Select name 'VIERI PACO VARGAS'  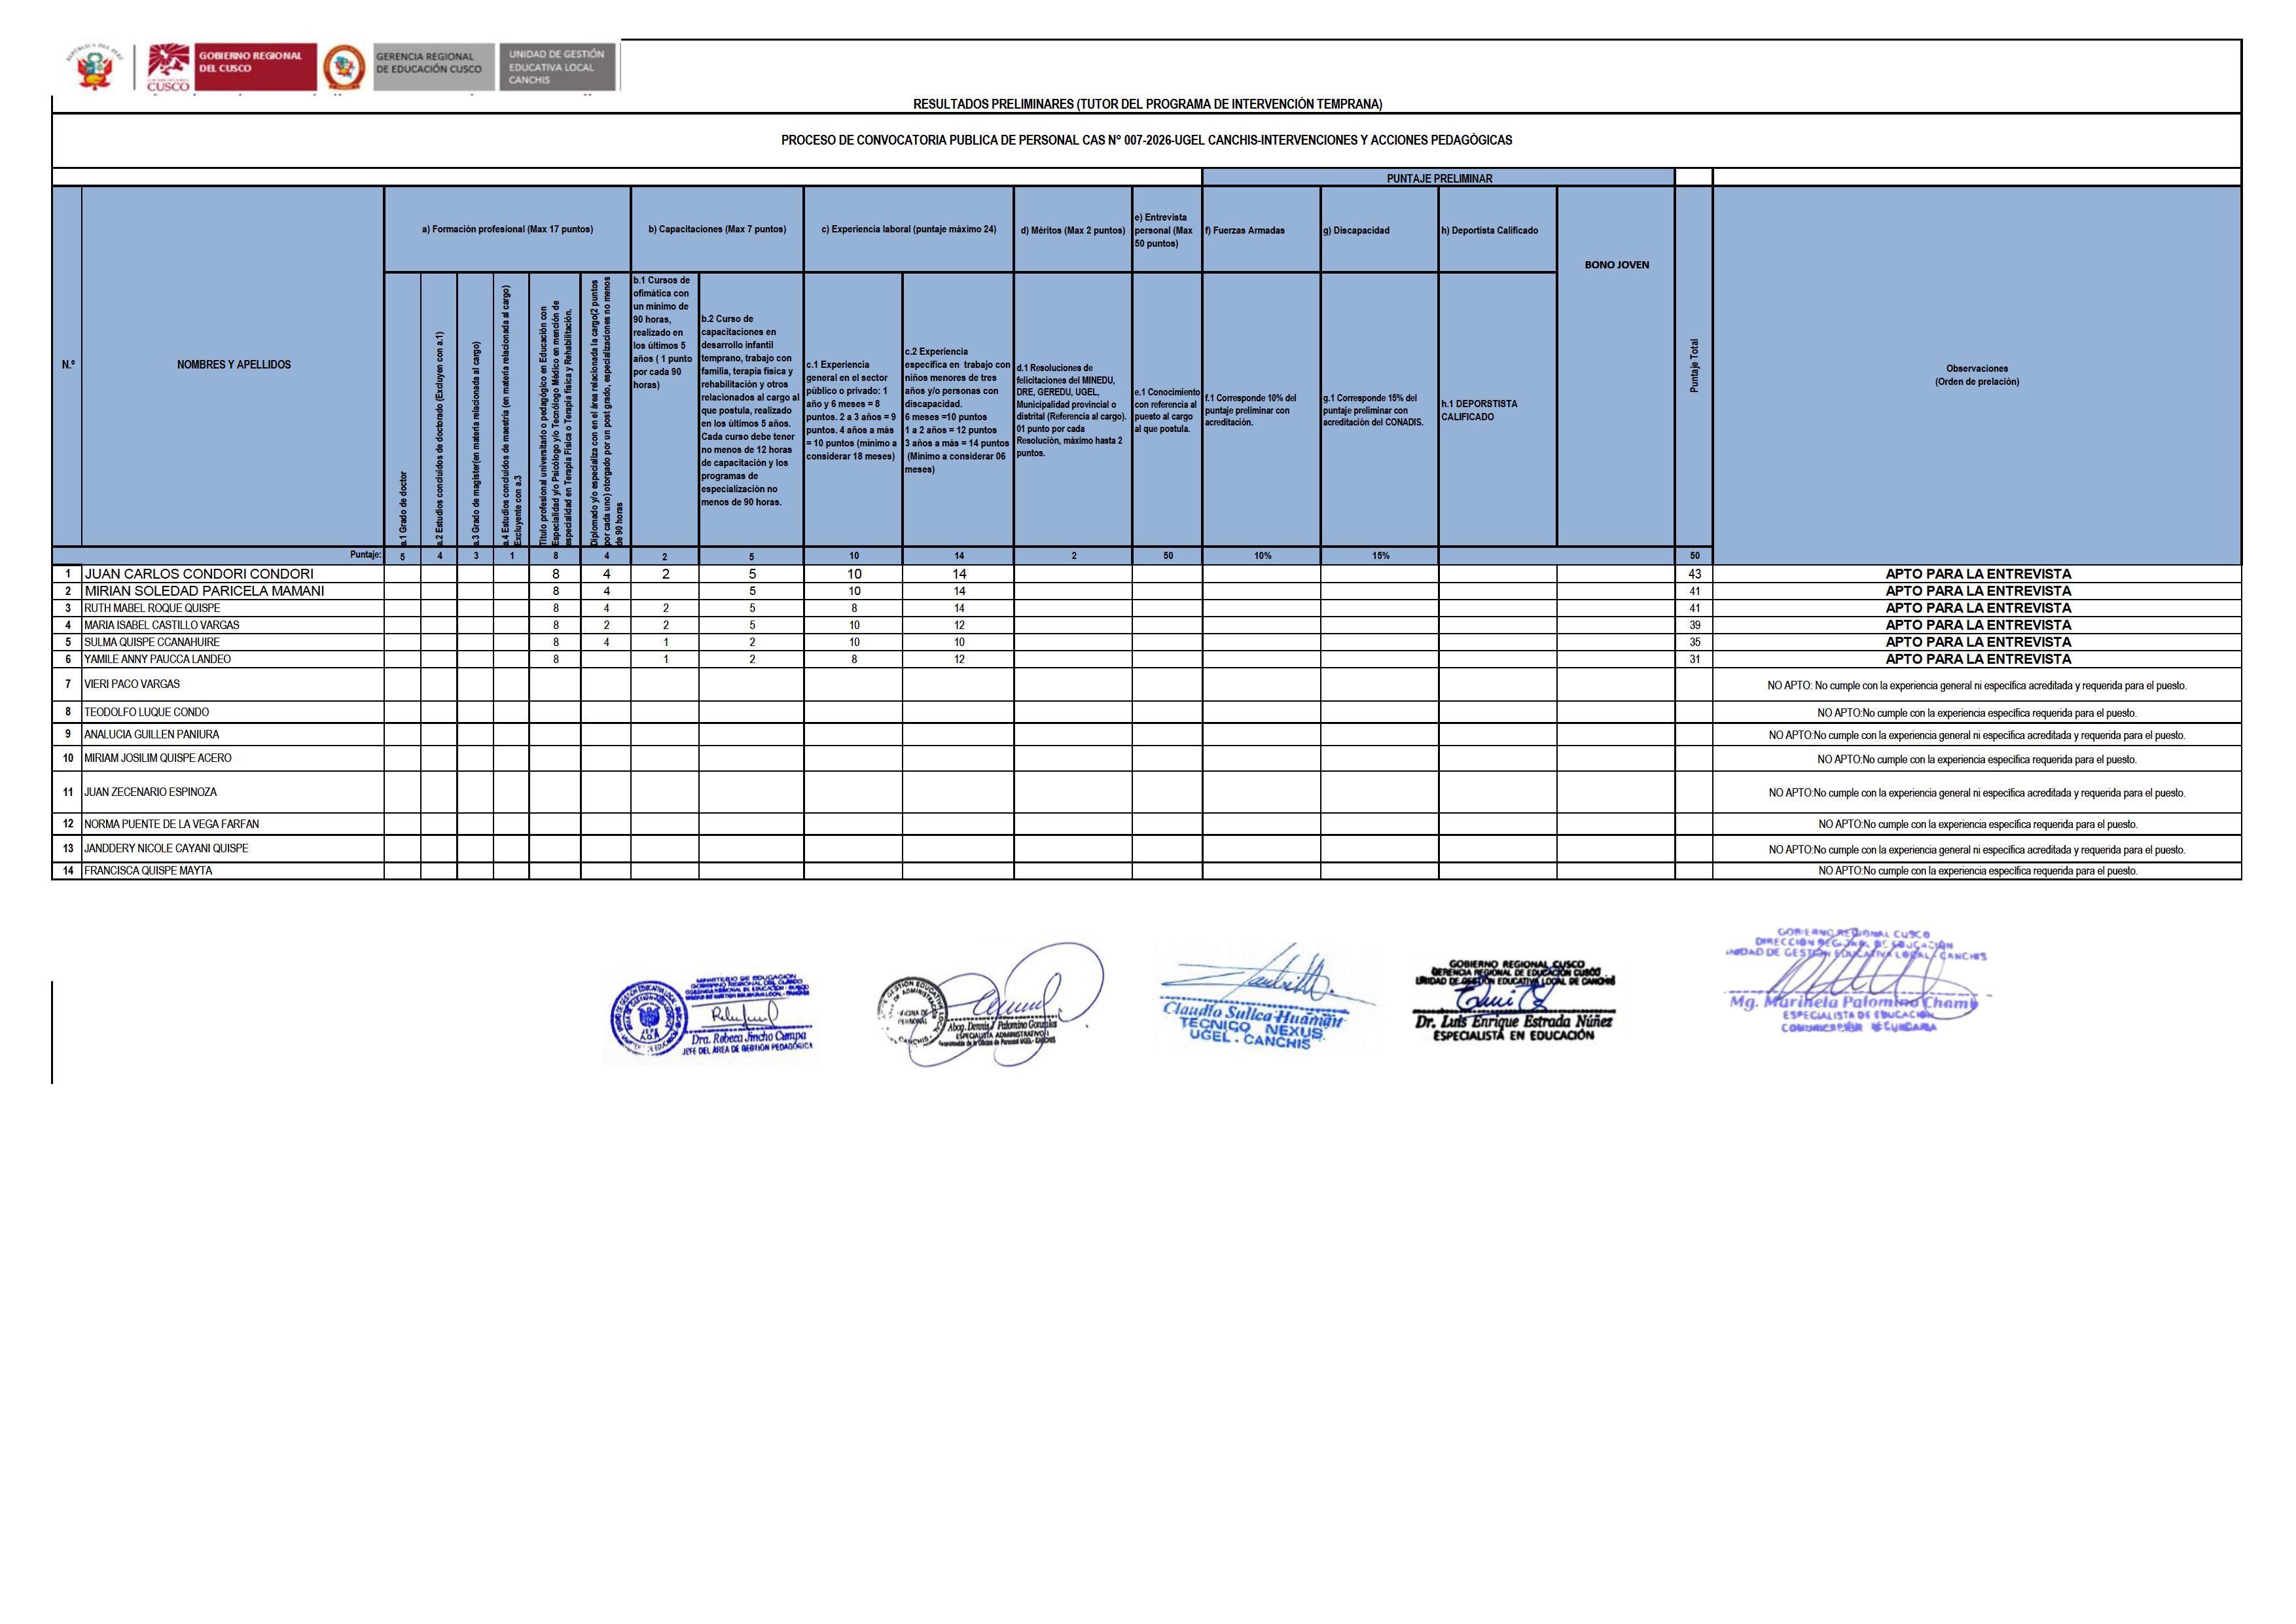[132, 684]
